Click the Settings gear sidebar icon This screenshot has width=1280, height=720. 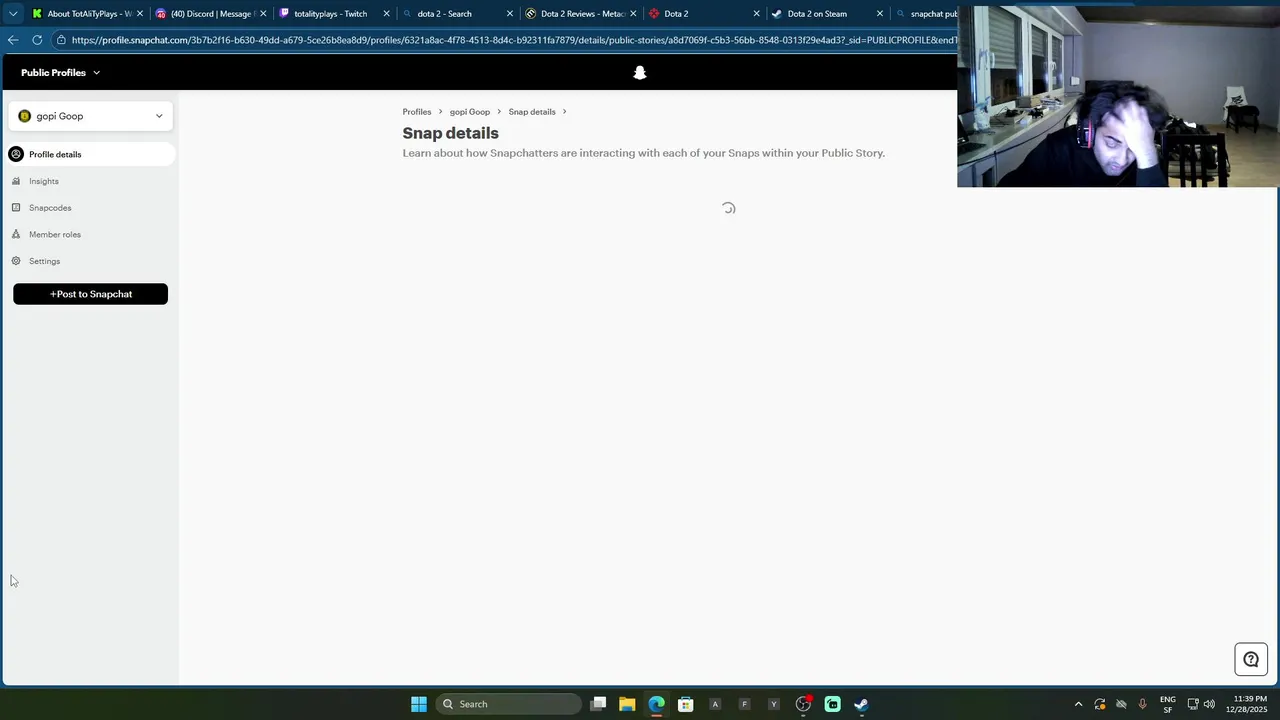click(16, 261)
